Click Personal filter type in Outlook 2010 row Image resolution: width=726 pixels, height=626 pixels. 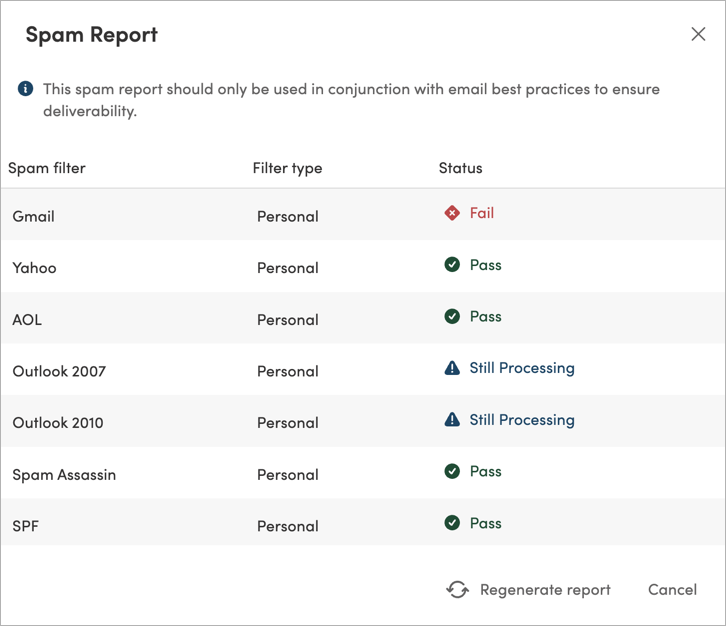pyautogui.click(x=288, y=423)
